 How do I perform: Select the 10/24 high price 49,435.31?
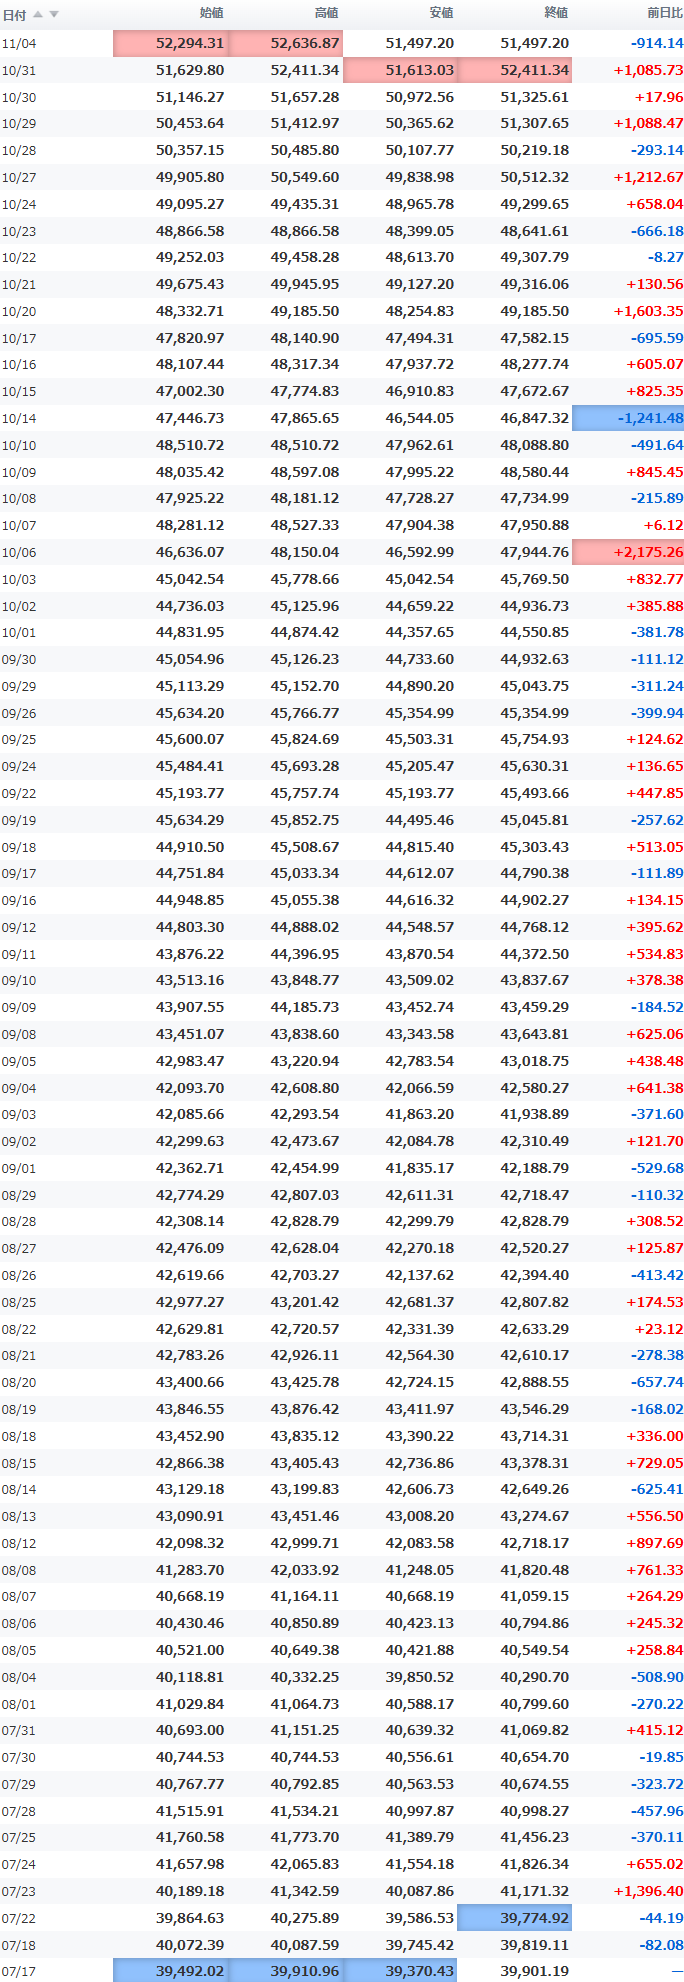coord(305,204)
